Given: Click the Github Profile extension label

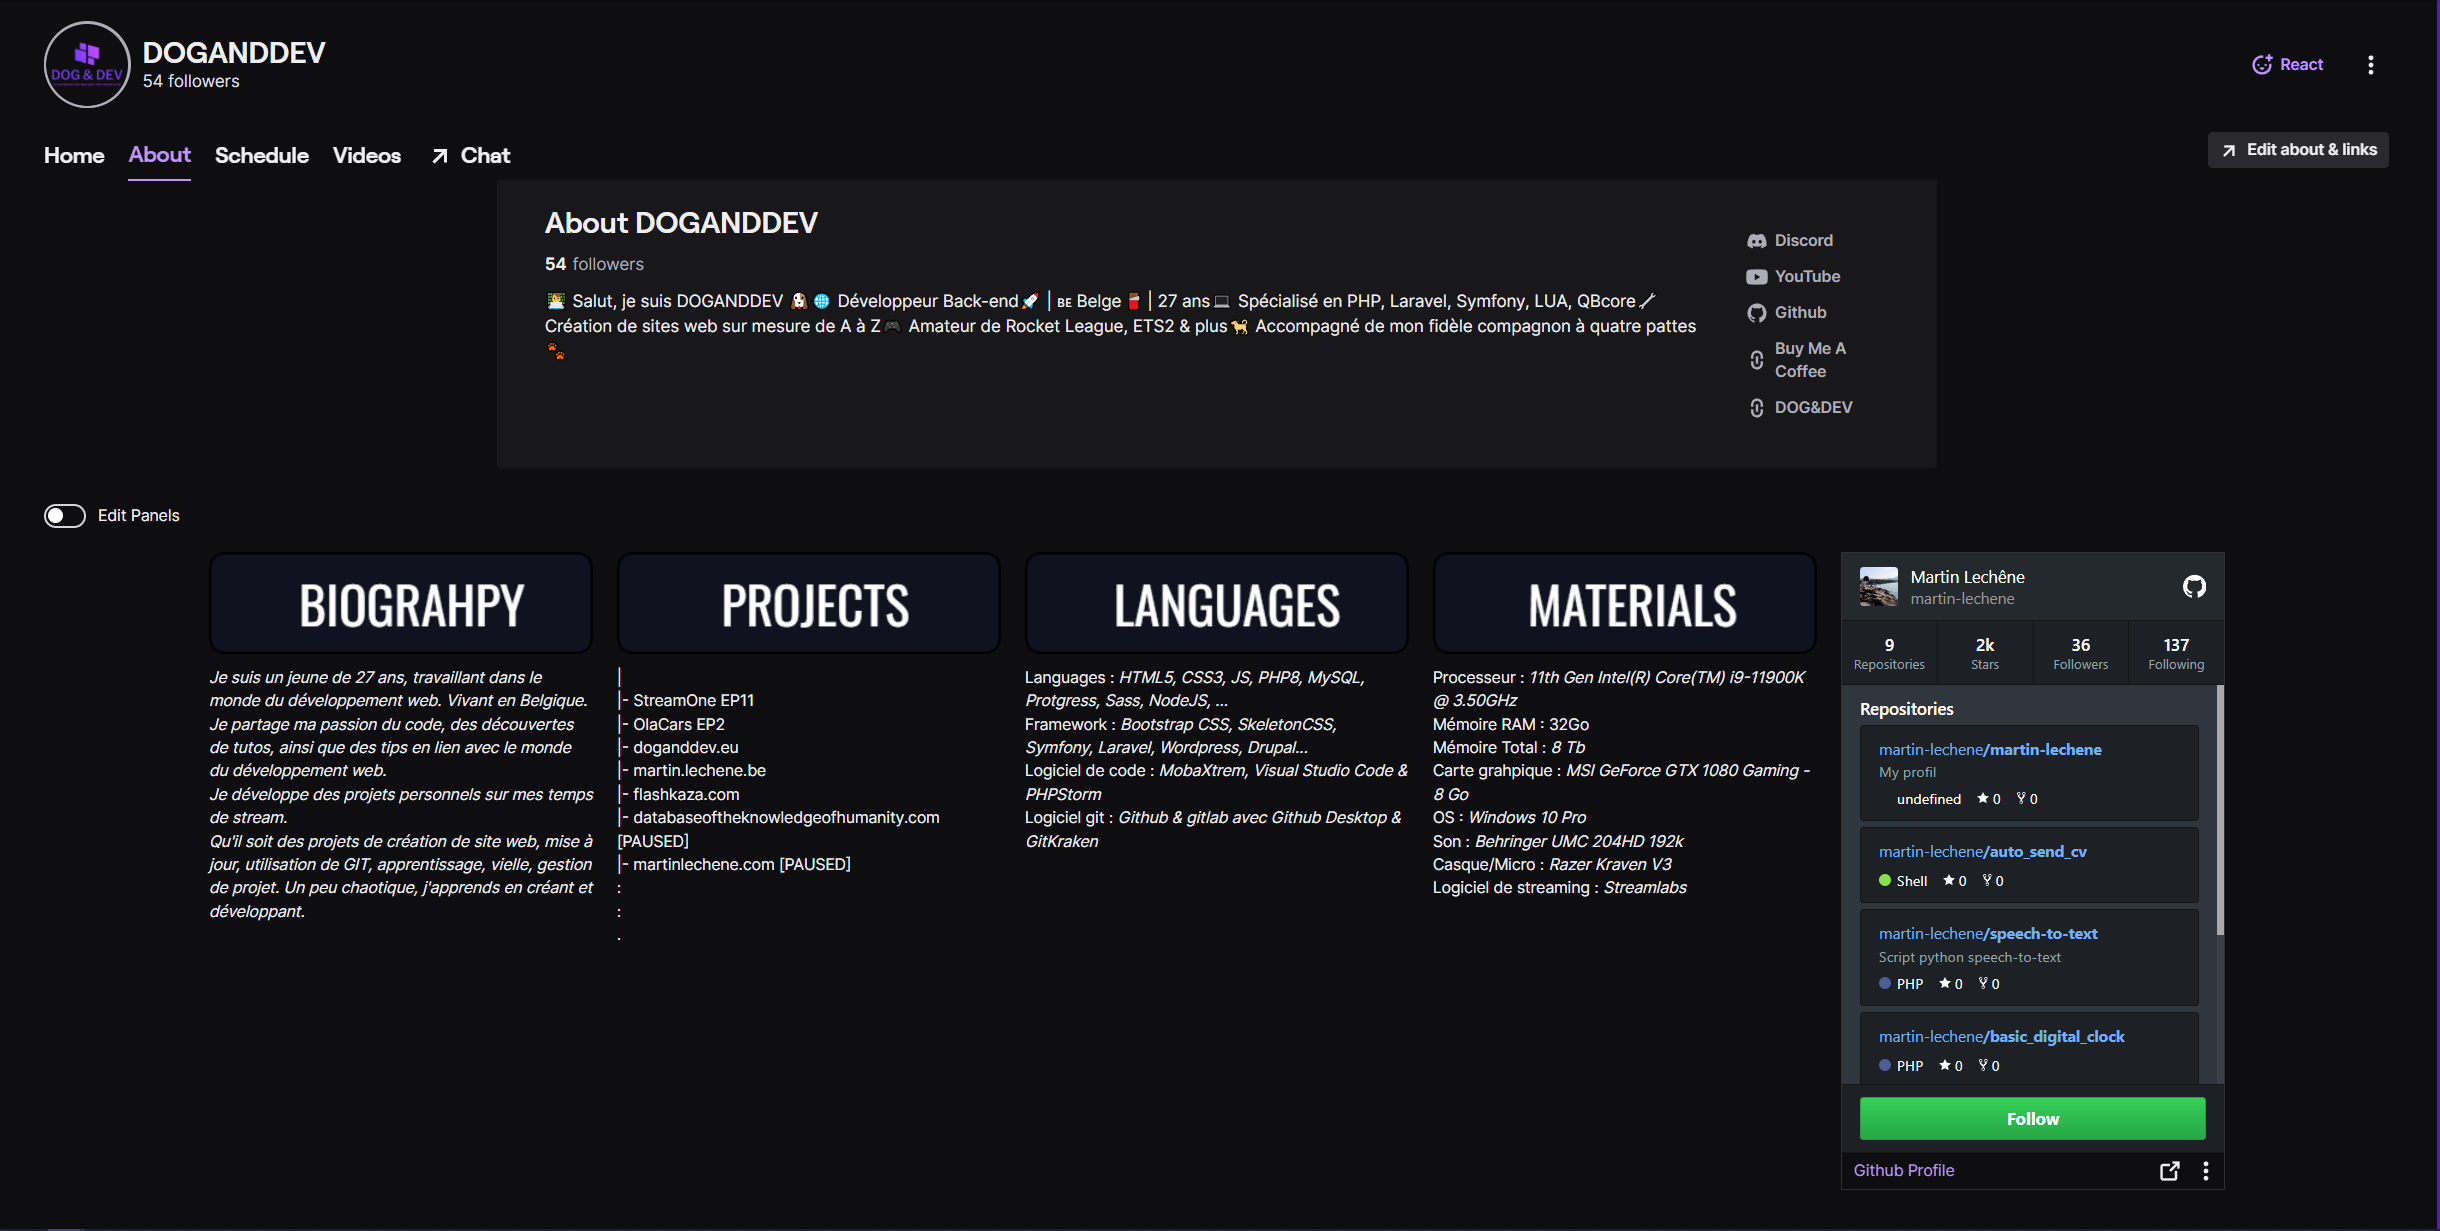Looking at the screenshot, I should (x=1904, y=1171).
